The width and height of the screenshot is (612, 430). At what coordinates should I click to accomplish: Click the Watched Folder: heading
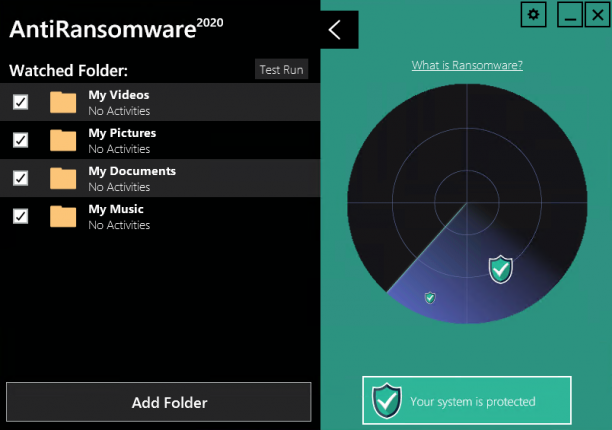[x=68, y=71]
